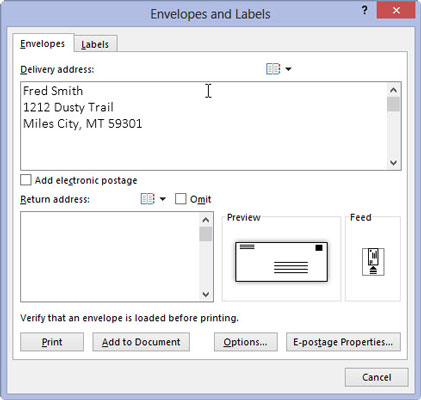Open address book icon beside Delivery address

[273, 69]
